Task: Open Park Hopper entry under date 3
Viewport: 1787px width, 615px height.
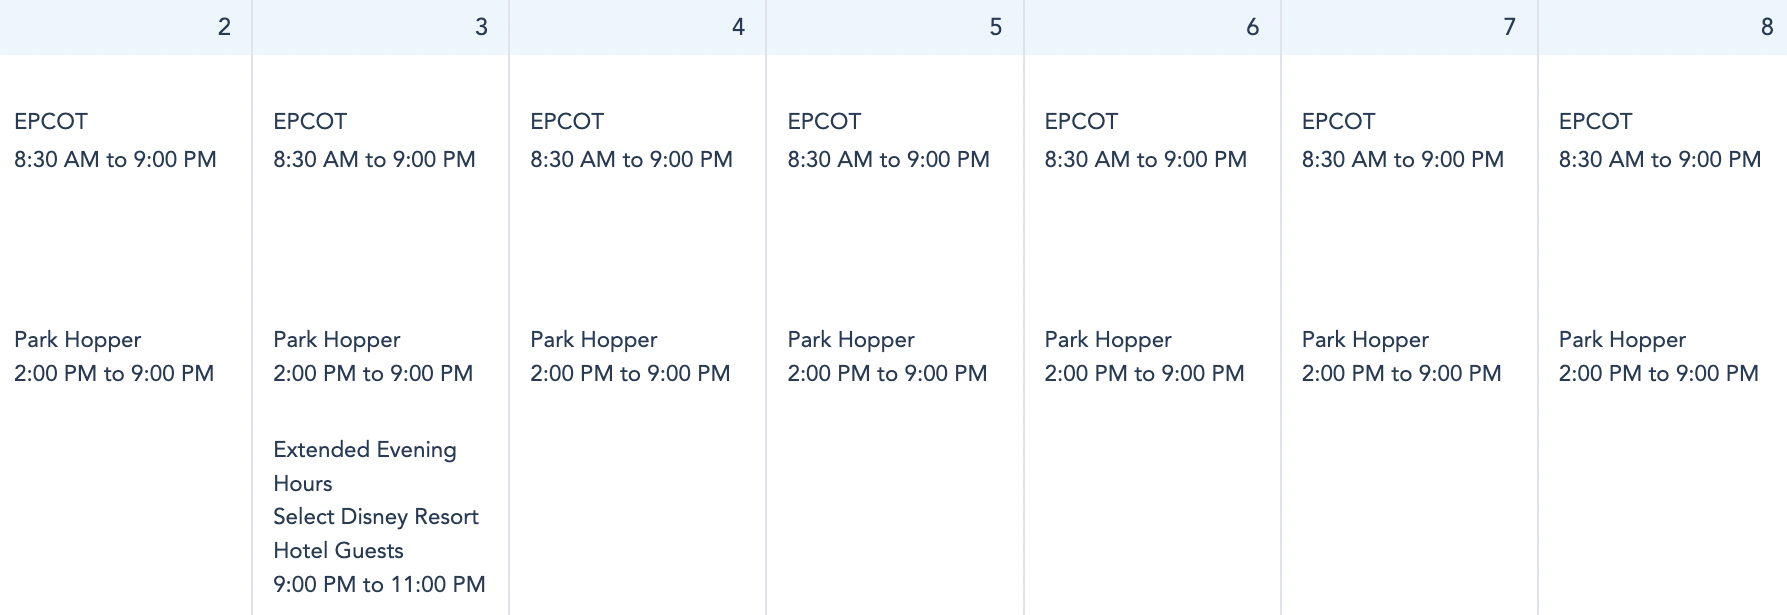Action: (337, 340)
